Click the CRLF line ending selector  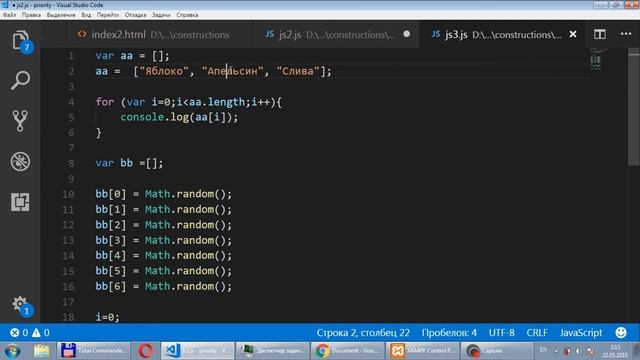pos(537,333)
